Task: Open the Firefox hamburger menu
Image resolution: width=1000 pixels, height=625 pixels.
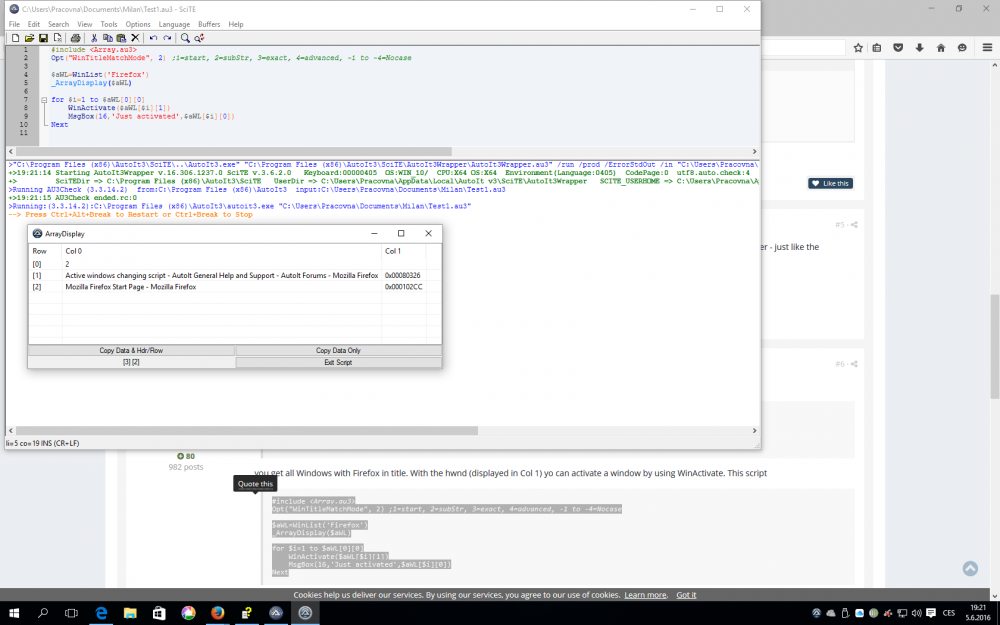Action: coord(987,48)
